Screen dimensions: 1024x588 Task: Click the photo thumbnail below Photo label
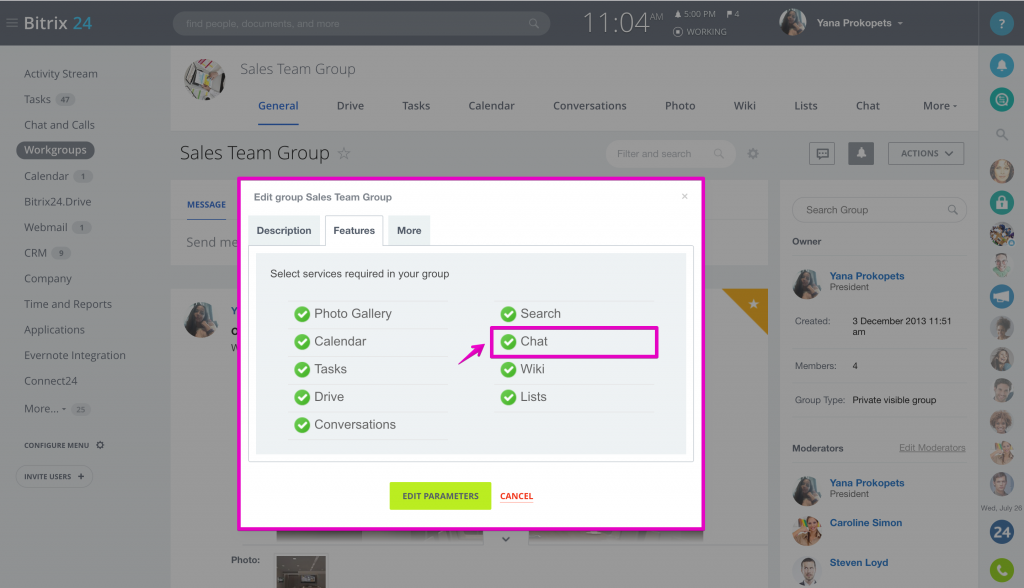point(300,572)
